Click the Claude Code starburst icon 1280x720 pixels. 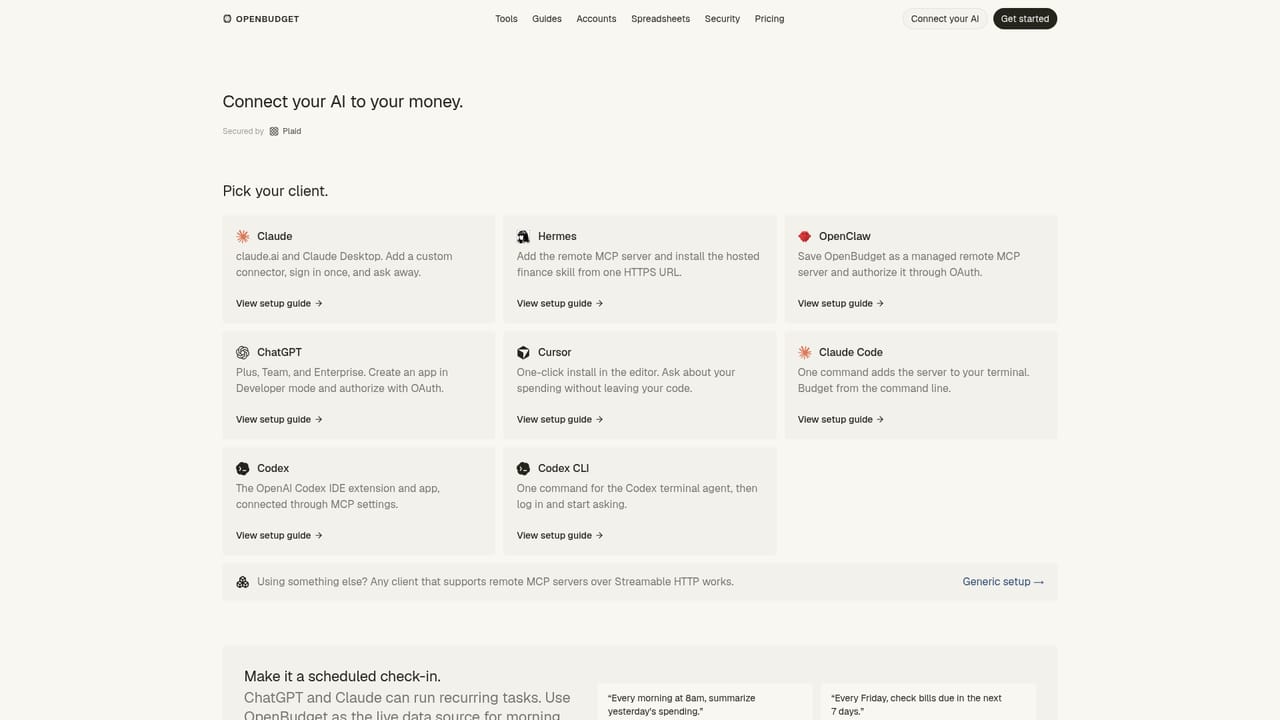tap(804, 353)
